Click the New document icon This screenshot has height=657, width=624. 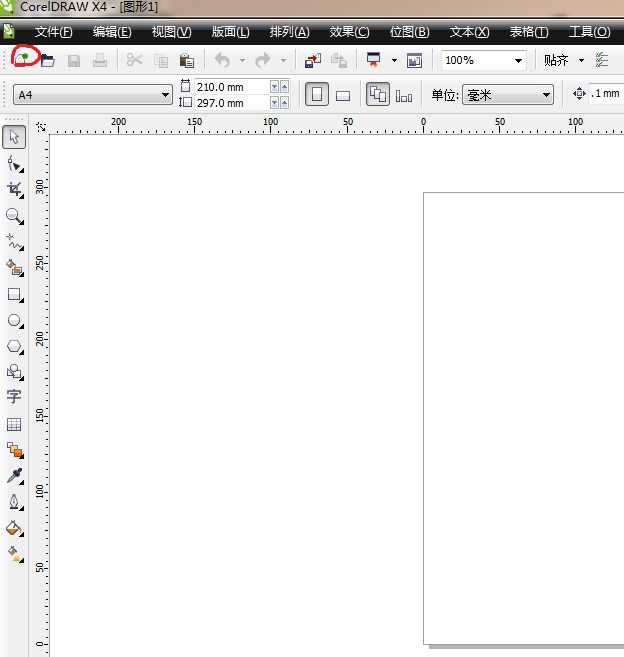23,60
